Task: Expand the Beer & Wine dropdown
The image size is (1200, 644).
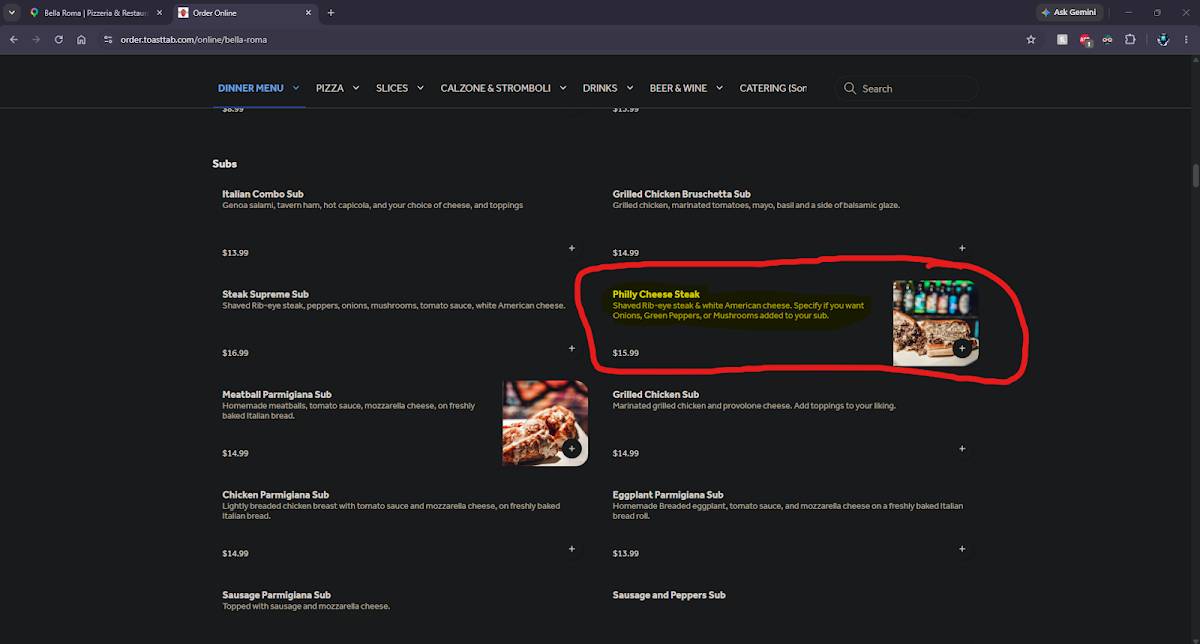Action: (719, 88)
